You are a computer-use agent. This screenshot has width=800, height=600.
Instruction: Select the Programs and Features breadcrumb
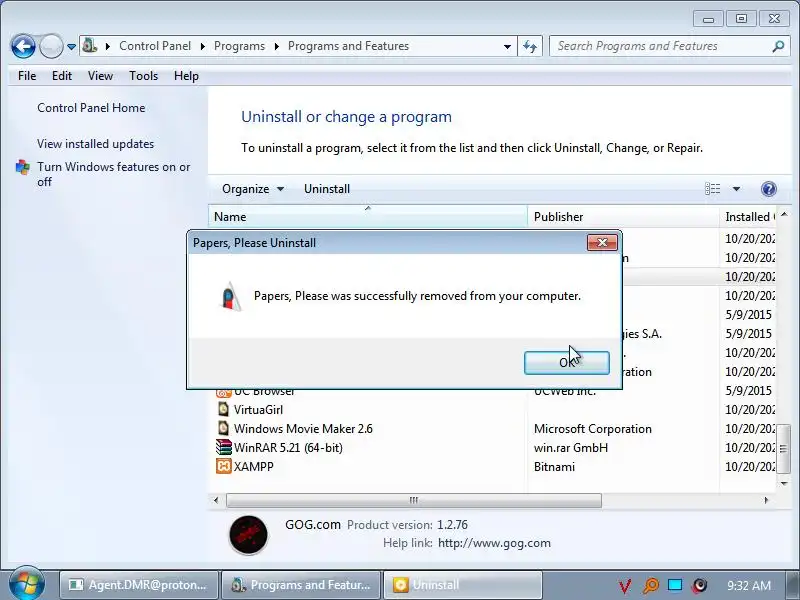click(x=348, y=46)
